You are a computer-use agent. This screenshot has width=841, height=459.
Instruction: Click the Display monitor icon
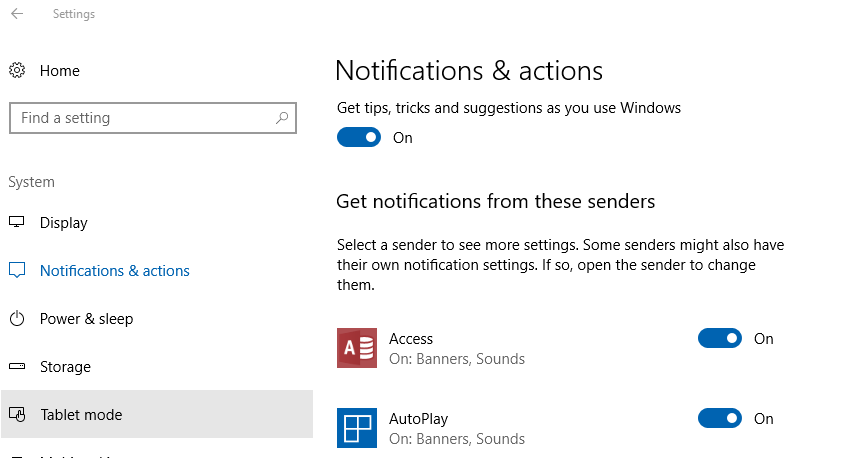click(x=17, y=222)
